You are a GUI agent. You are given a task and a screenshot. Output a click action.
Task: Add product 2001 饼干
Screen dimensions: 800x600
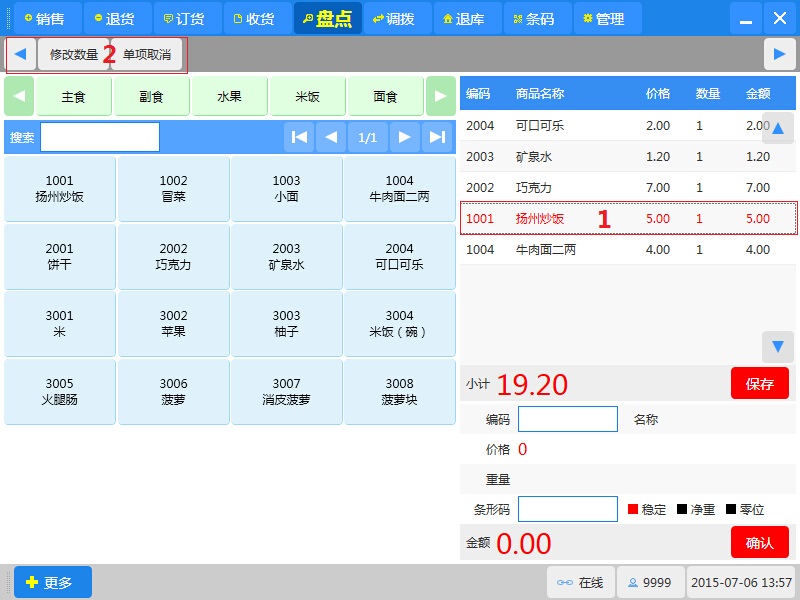(60, 257)
